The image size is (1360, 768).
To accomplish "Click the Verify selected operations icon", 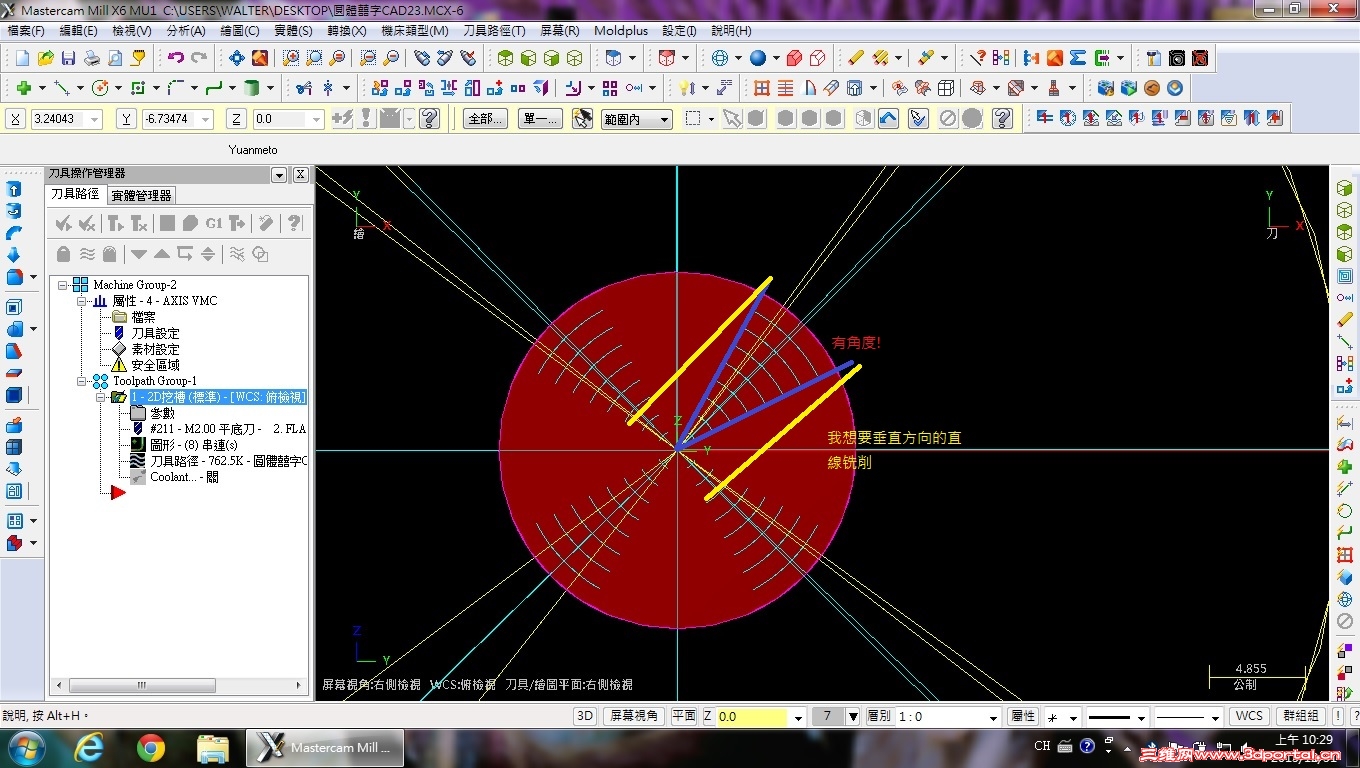I will point(190,223).
